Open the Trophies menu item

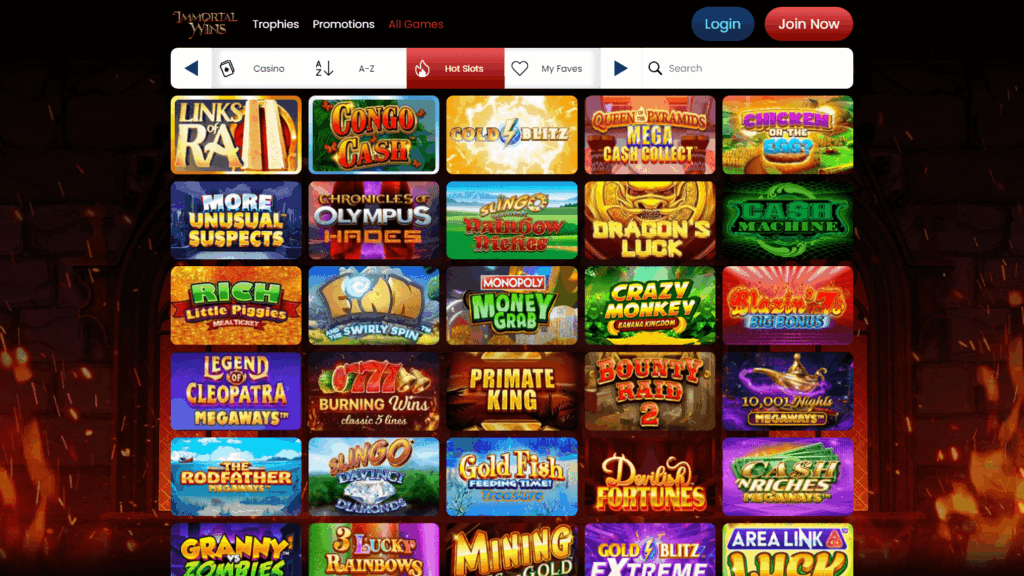[276, 24]
